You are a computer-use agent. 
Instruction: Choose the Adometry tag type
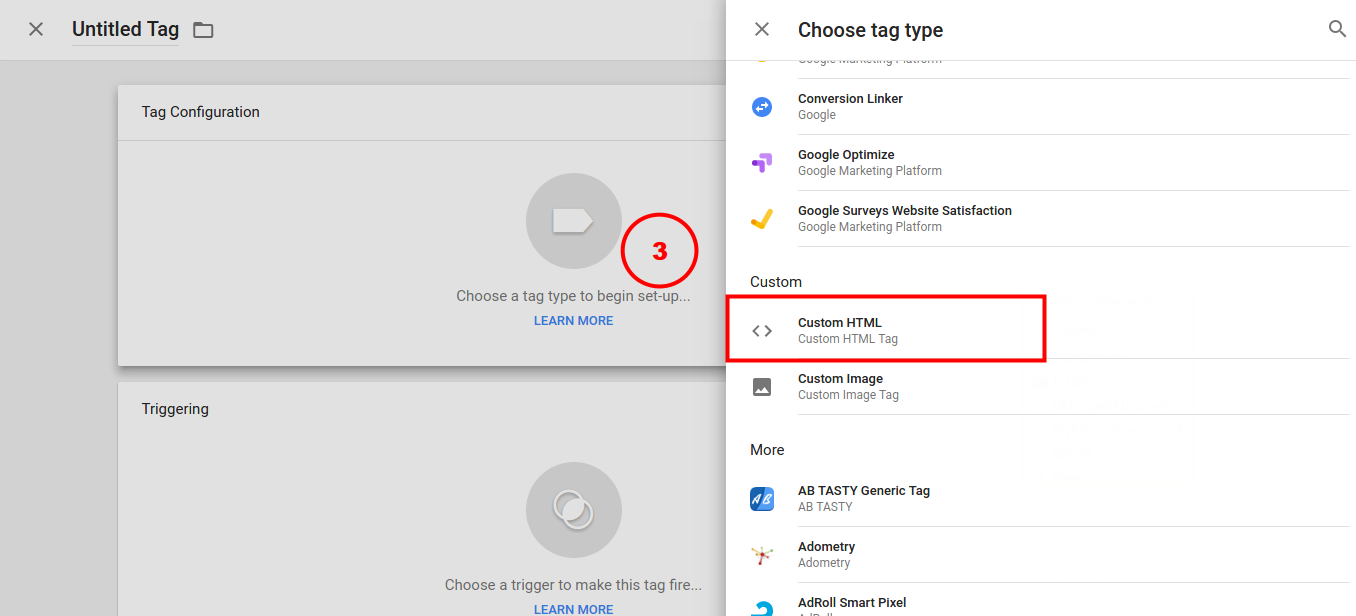tap(1049, 555)
